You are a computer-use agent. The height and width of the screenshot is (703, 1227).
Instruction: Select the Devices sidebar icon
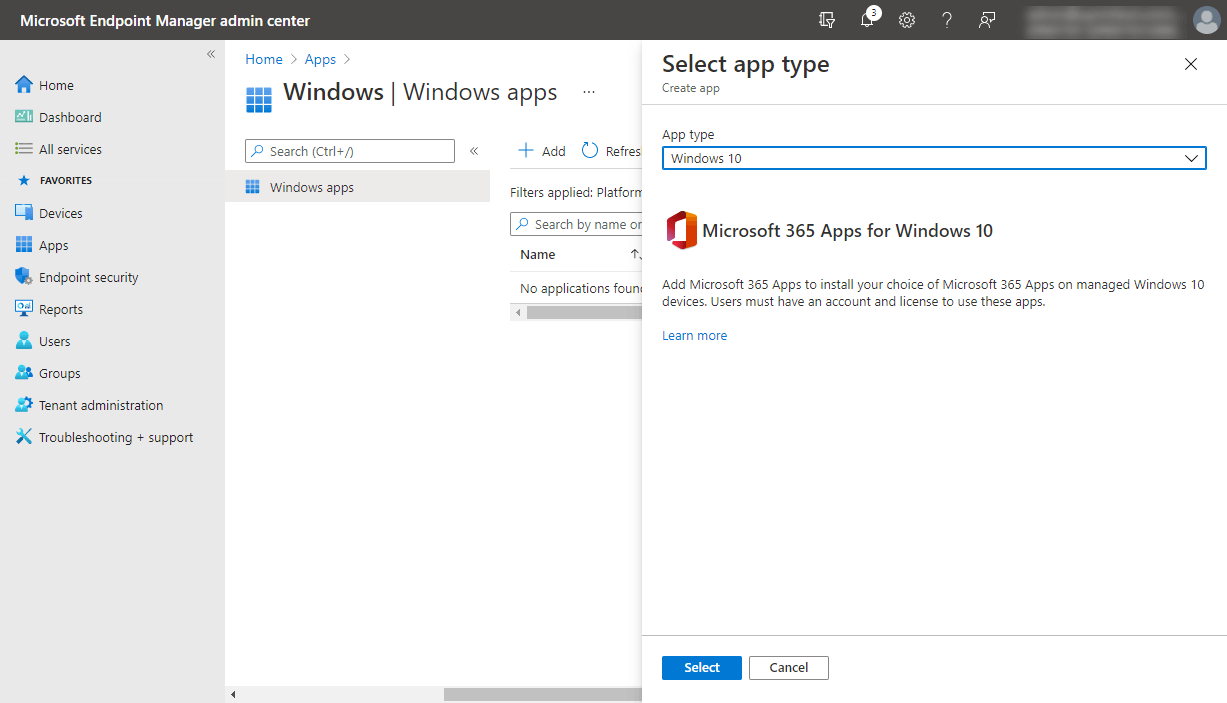[x=22, y=212]
